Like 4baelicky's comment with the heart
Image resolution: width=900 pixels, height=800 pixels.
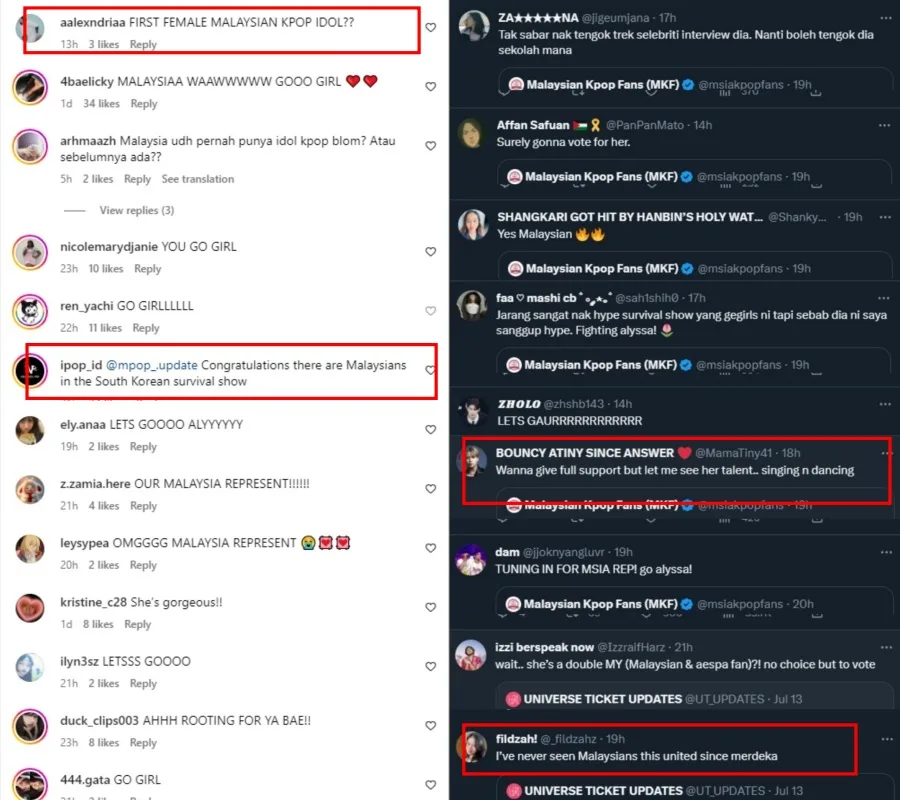coord(431,87)
